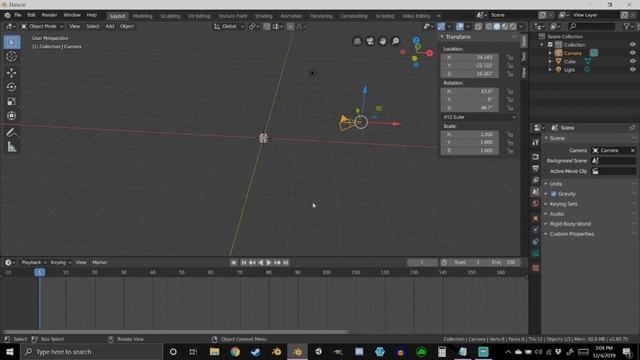Hide the Light in outliner
The image size is (640, 360).
pyautogui.click(x=633, y=70)
